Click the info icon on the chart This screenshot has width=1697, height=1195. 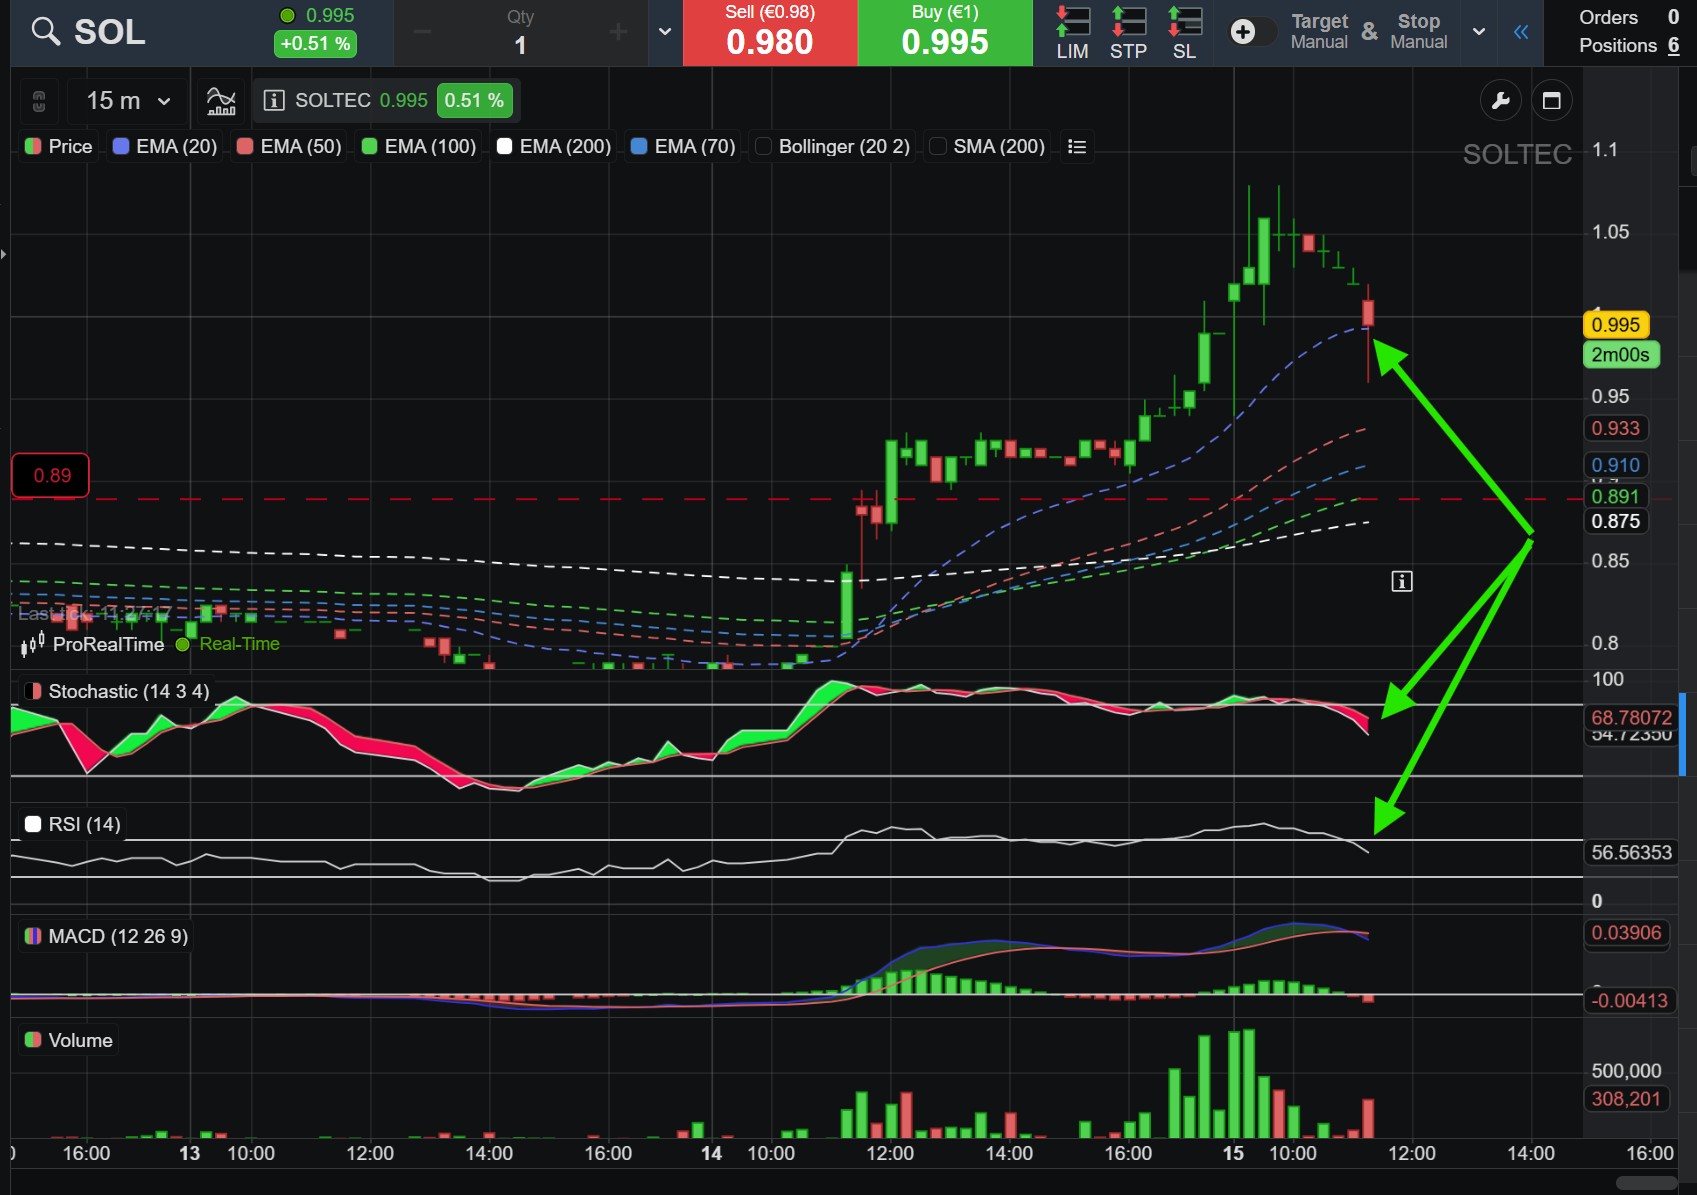coord(1402,581)
